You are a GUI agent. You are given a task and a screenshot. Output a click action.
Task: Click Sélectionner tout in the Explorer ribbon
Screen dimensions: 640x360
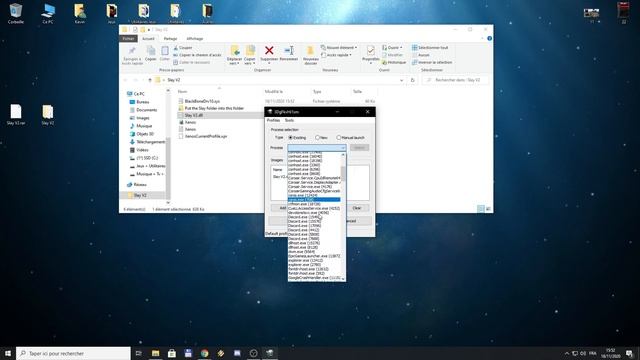[x=430, y=48]
